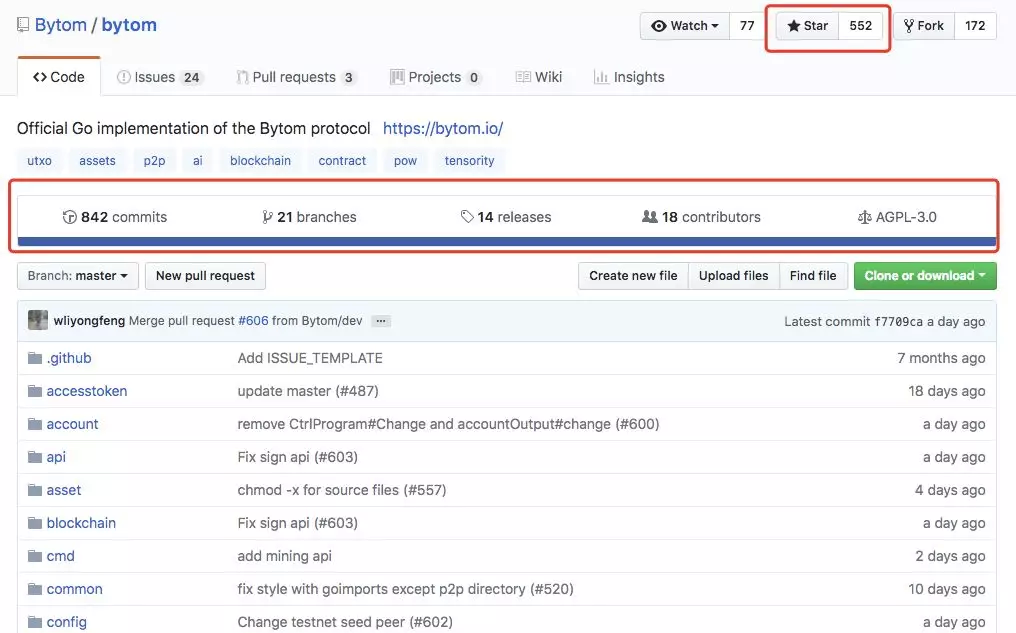
Task: View the 172 forks count
Action: [975, 26]
